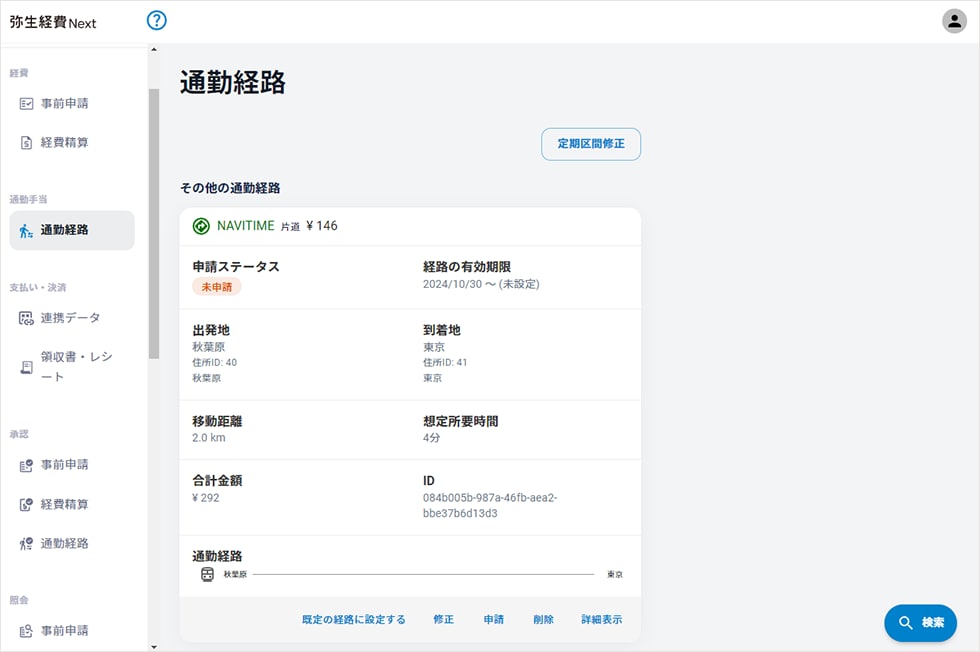The height and width of the screenshot is (652, 980).
Task: Click the help question mark icon
Action: (157, 20)
